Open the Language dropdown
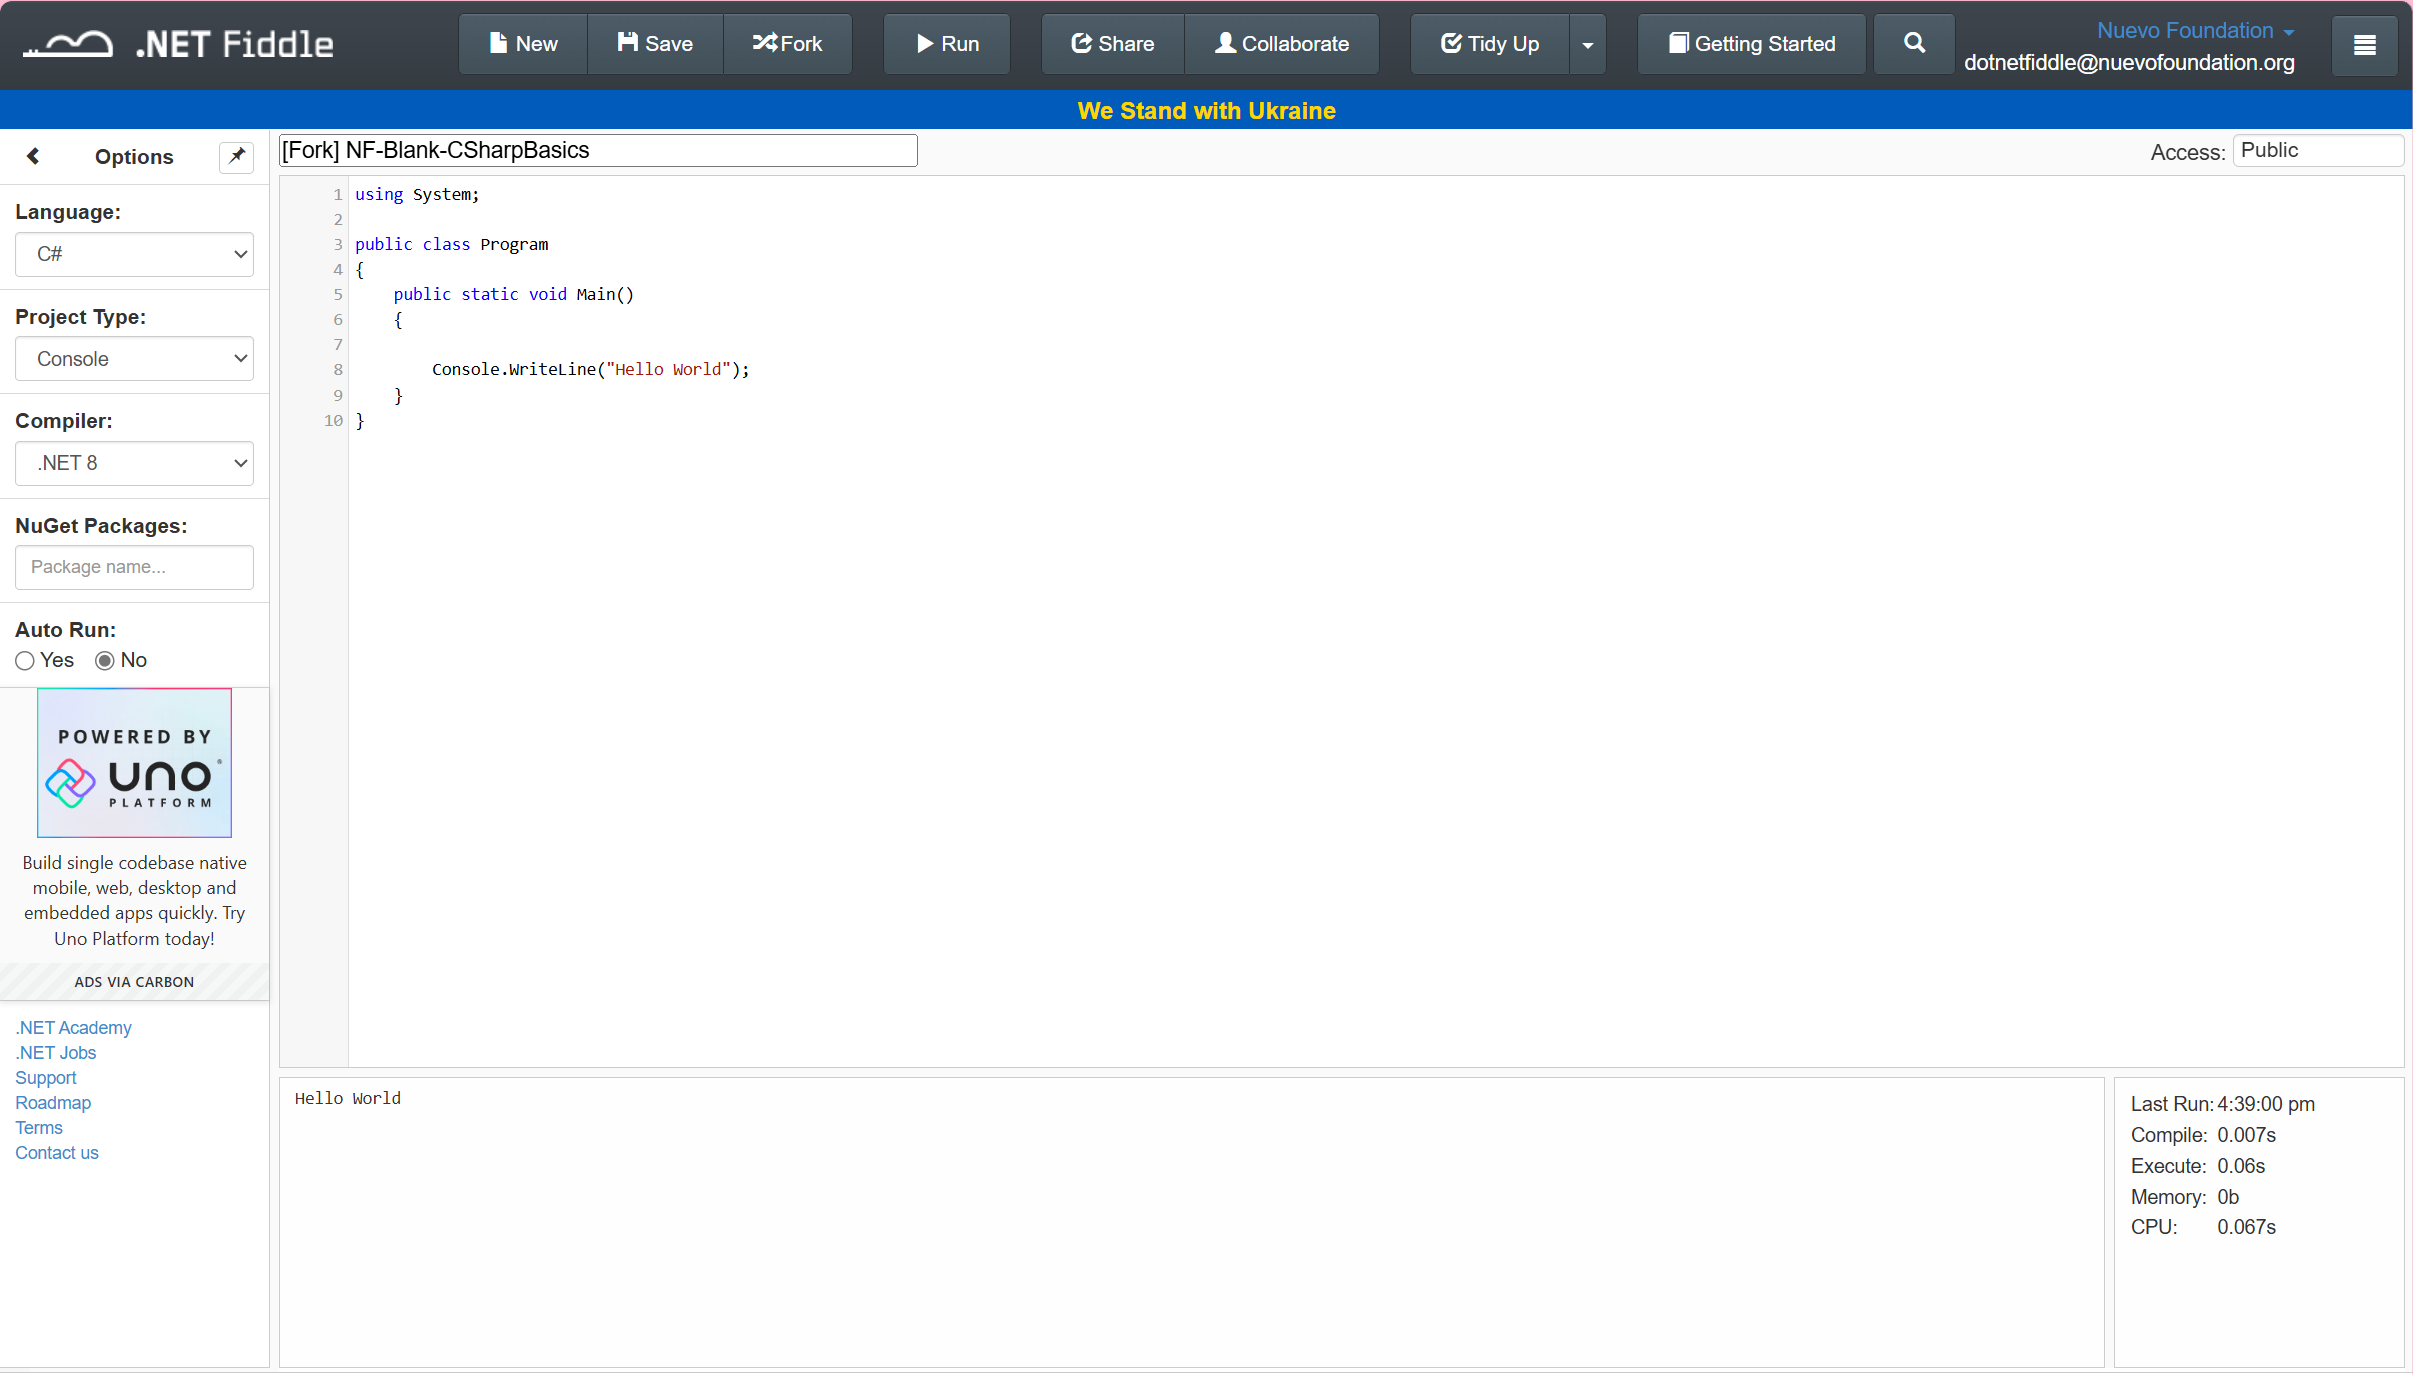Viewport: 2413px width, 1375px height. (x=134, y=254)
